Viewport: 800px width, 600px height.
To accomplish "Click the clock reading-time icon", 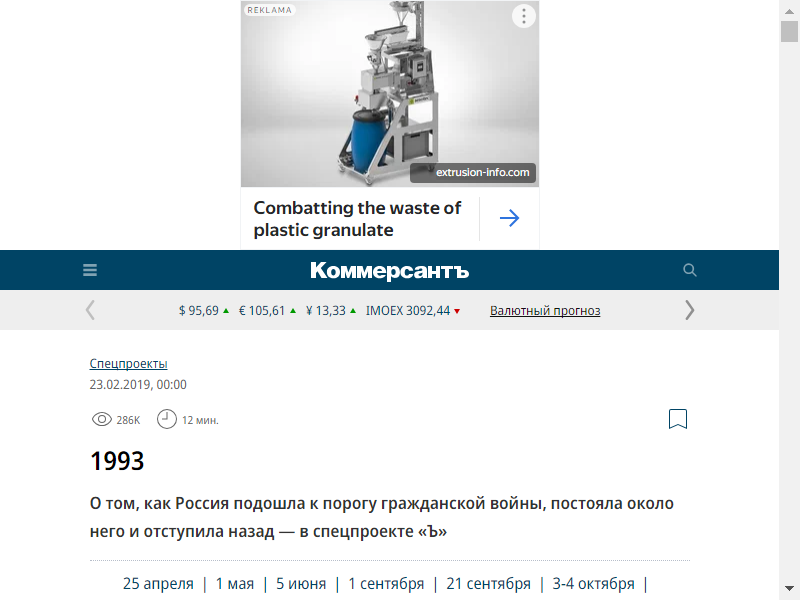I will point(166,419).
